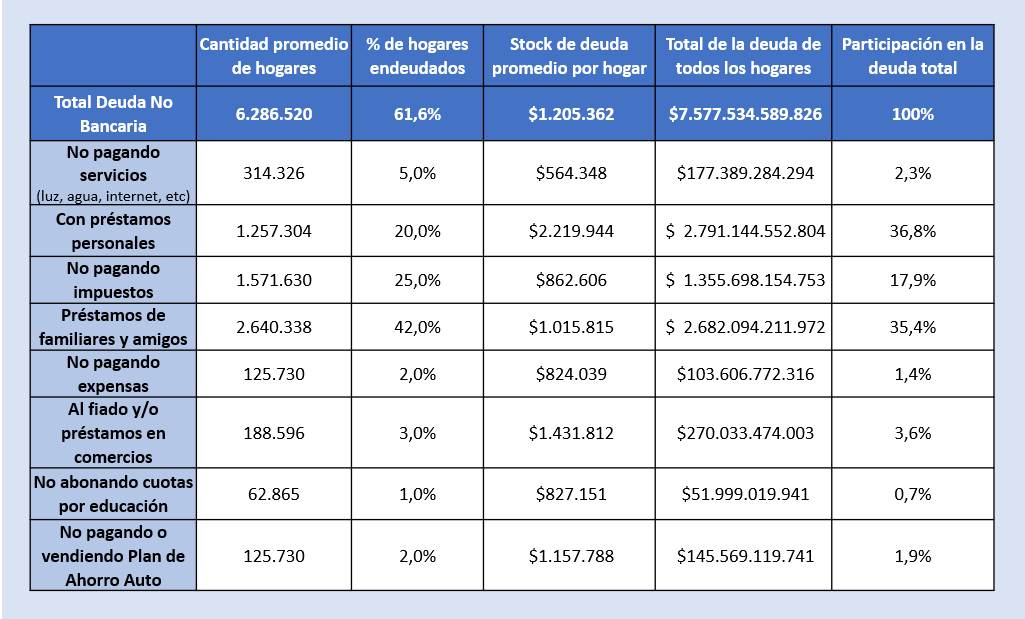Select the $270.033.474.003 total debt cell
Screen dimensions: 1025x619
(x=743, y=433)
